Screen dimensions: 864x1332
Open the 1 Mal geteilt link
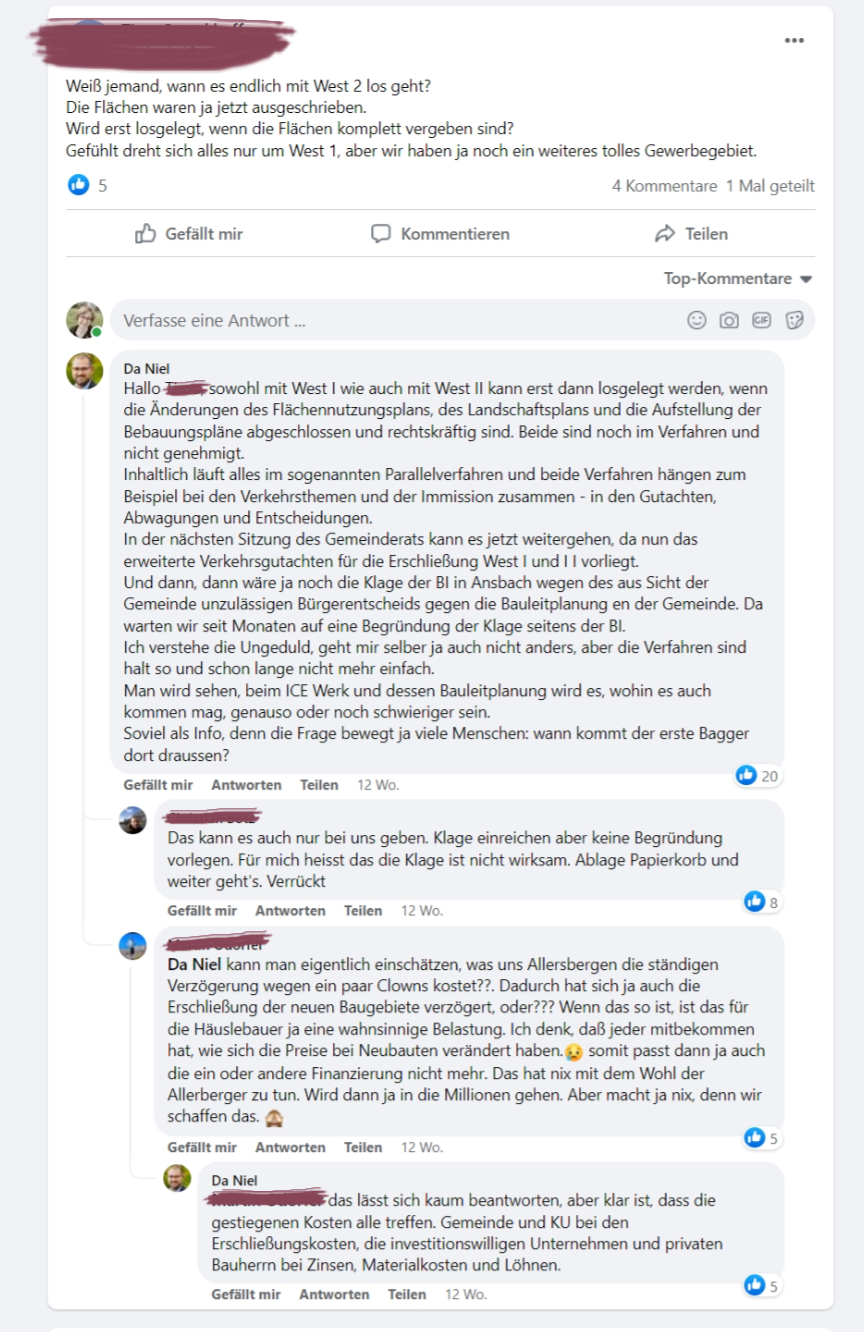[770, 186]
